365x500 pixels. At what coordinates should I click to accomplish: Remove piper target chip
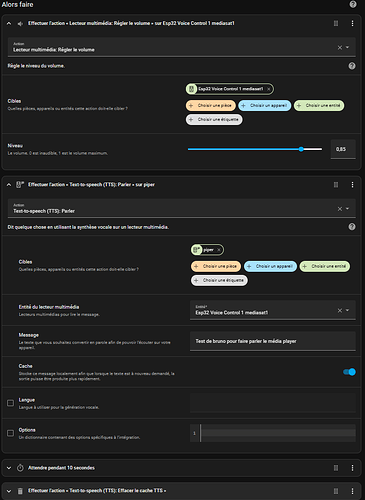[219, 250]
